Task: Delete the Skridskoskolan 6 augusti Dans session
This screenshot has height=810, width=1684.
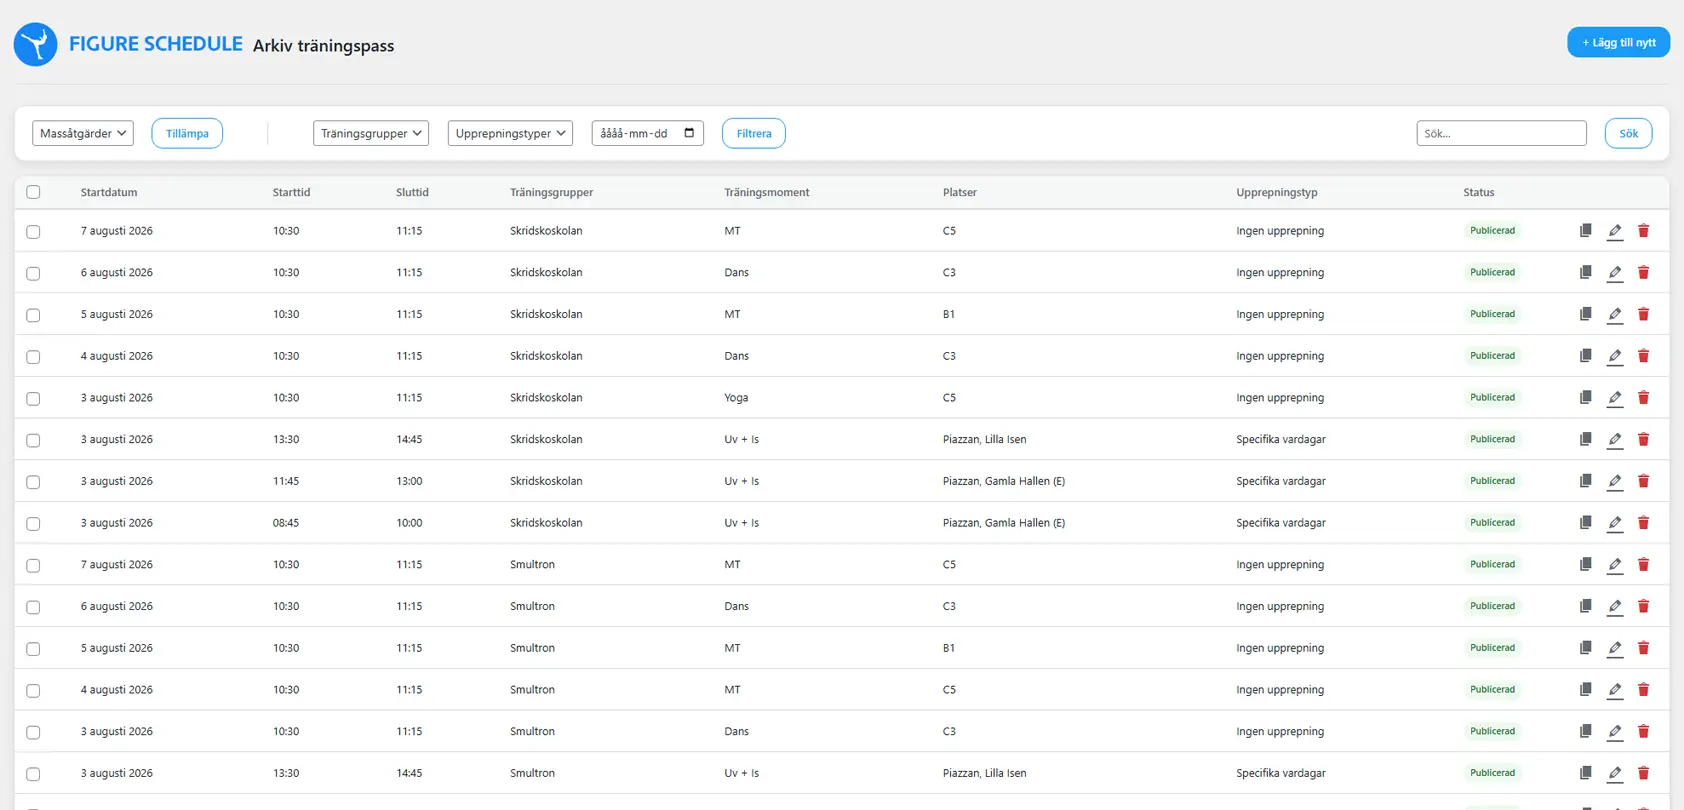Action: pyautogui.click(x=1643, y=272)
